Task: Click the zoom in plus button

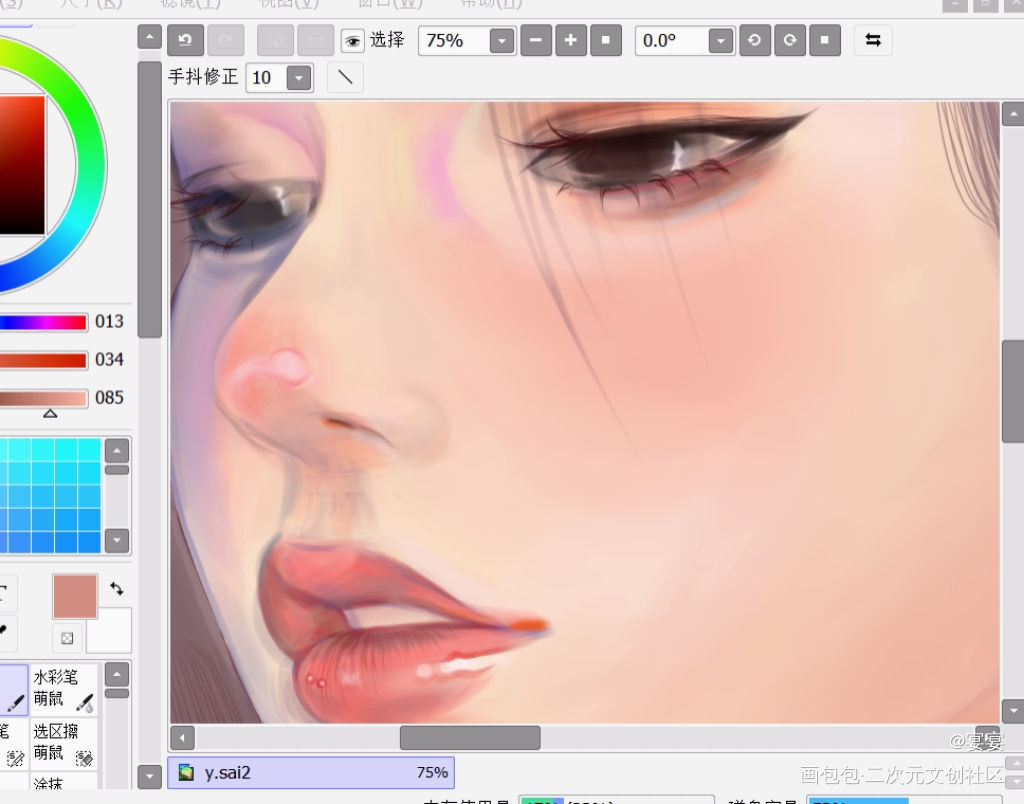Action: pos(571,41)
